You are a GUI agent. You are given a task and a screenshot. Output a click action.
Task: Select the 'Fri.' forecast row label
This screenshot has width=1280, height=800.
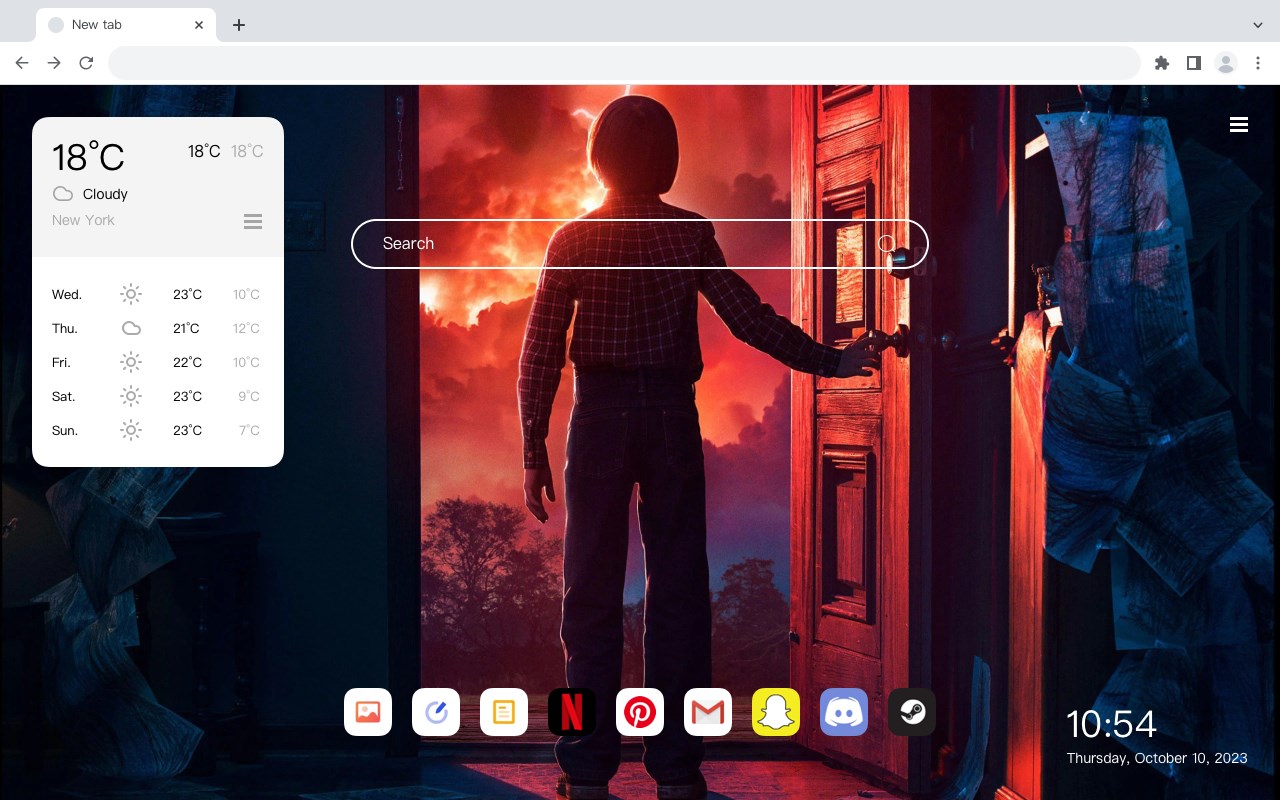click(x=61, y=362)
